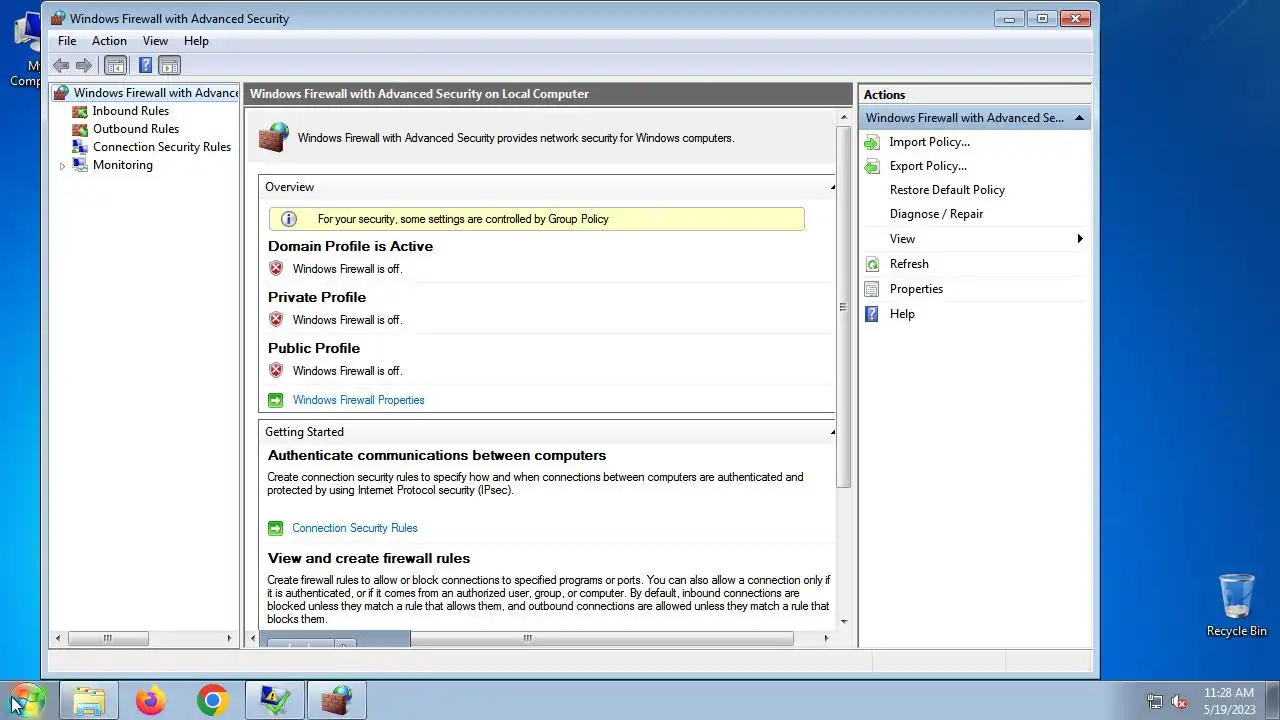1280x720 pixels.
Task: Open the Windows Firewall Properties link
Action: pos(358,400)
